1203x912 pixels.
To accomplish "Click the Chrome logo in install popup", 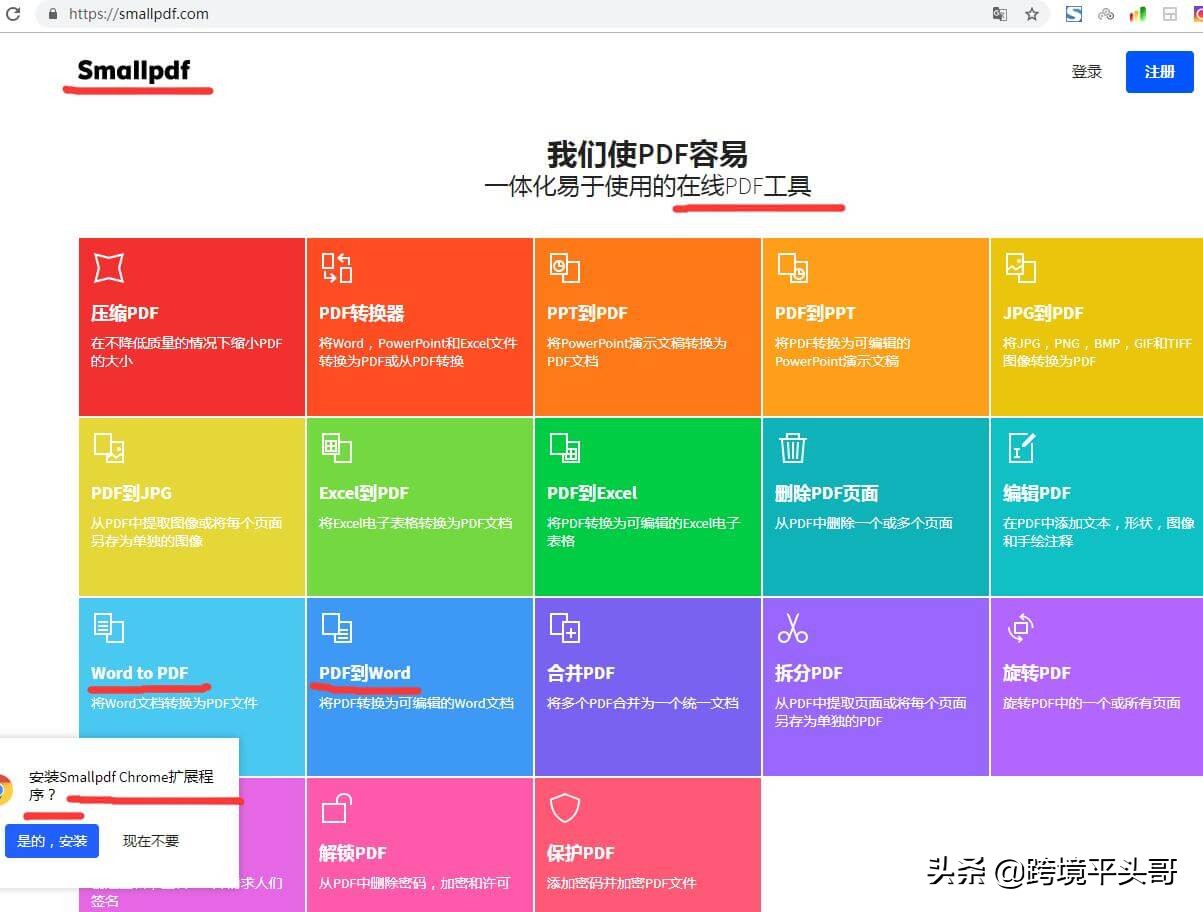I will tap(4, 789).
